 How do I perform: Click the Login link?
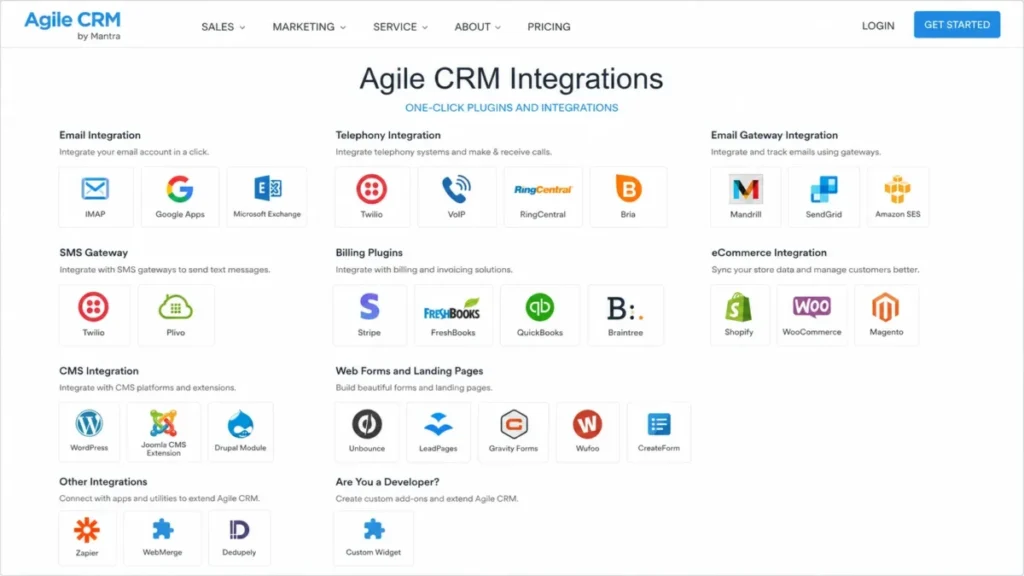pyautogui.click(x=878, y=26)
